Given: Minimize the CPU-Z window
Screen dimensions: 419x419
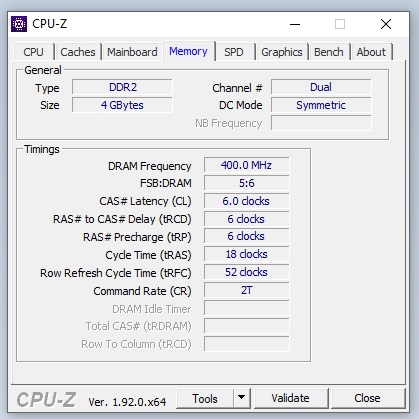Looking at the screenshot, I should pyautogui.click(x=295, y=24).
